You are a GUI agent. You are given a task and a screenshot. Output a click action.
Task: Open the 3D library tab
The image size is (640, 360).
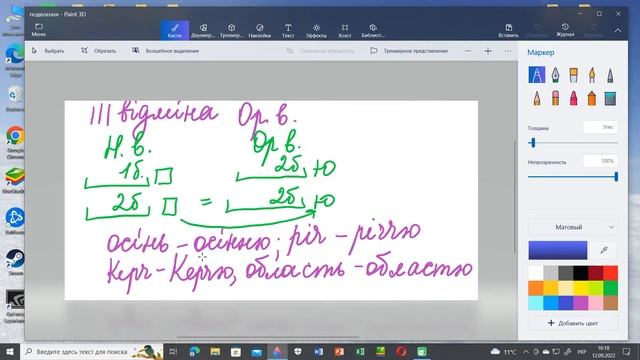373,30
